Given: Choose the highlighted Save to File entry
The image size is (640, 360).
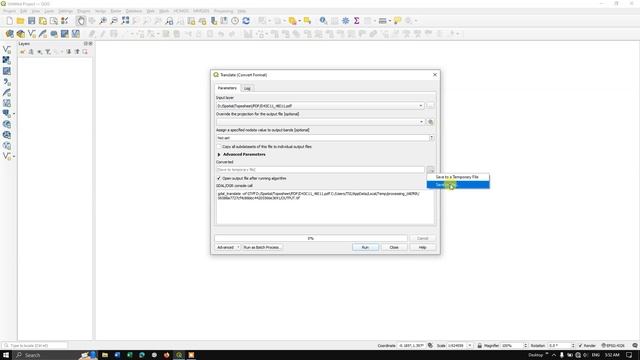Looking at the screenshot, I should [458, 185].
